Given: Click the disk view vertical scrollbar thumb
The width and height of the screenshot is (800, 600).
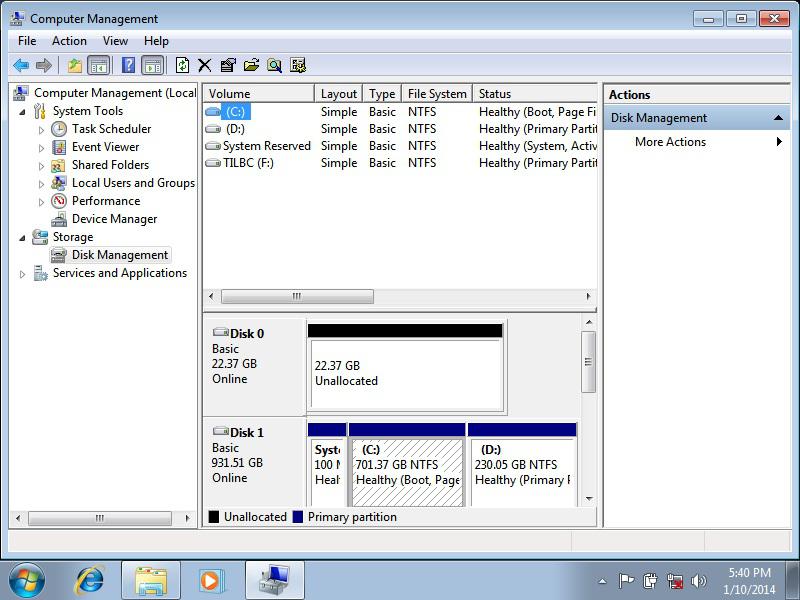Looking at the screenshot, I should coord(588,362).
